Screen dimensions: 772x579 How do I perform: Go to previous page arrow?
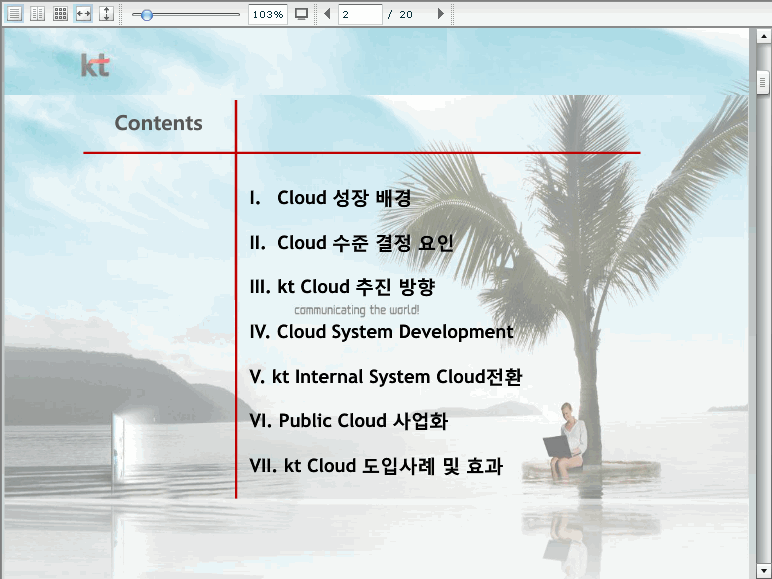[x=327, y=14]
